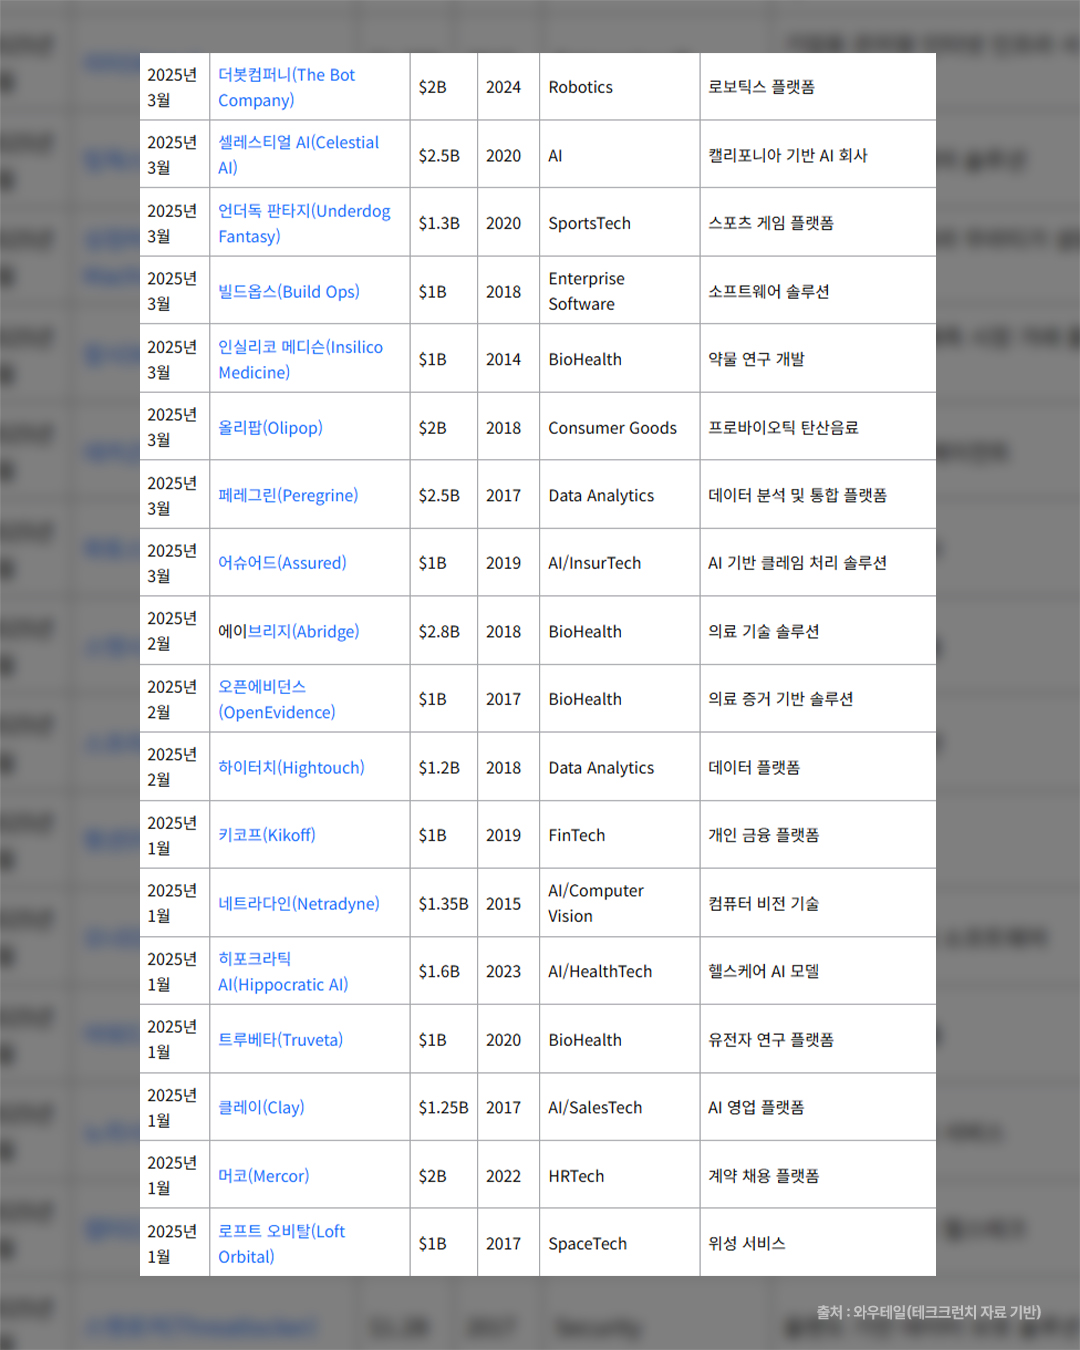The width and height of the screenshot is (1080, 1350).
Task: Select the '2025년 2월' date in Abridge row
Action: click(172, 632)
